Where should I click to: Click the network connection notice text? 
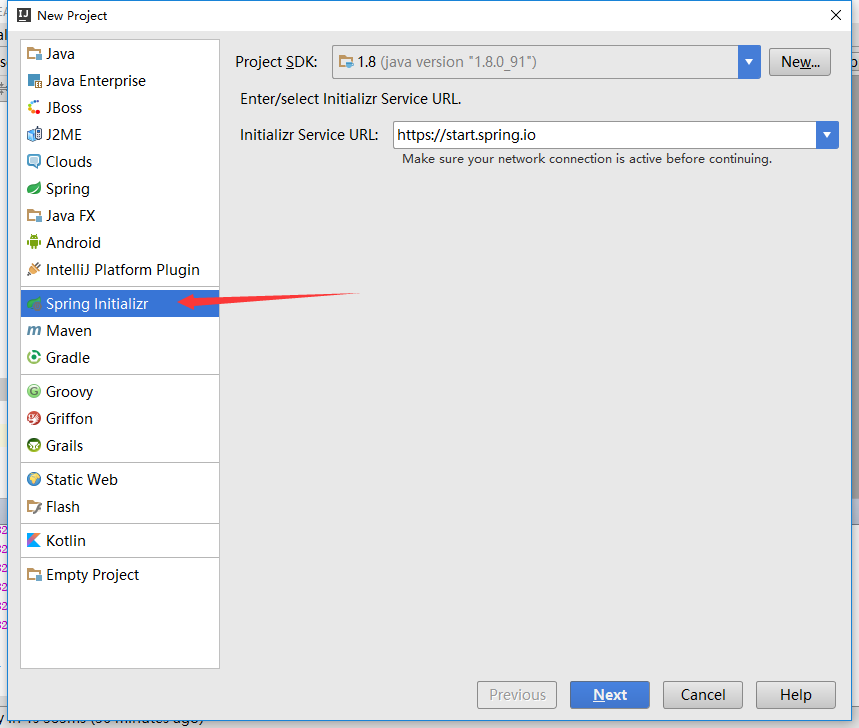[587, 159]
